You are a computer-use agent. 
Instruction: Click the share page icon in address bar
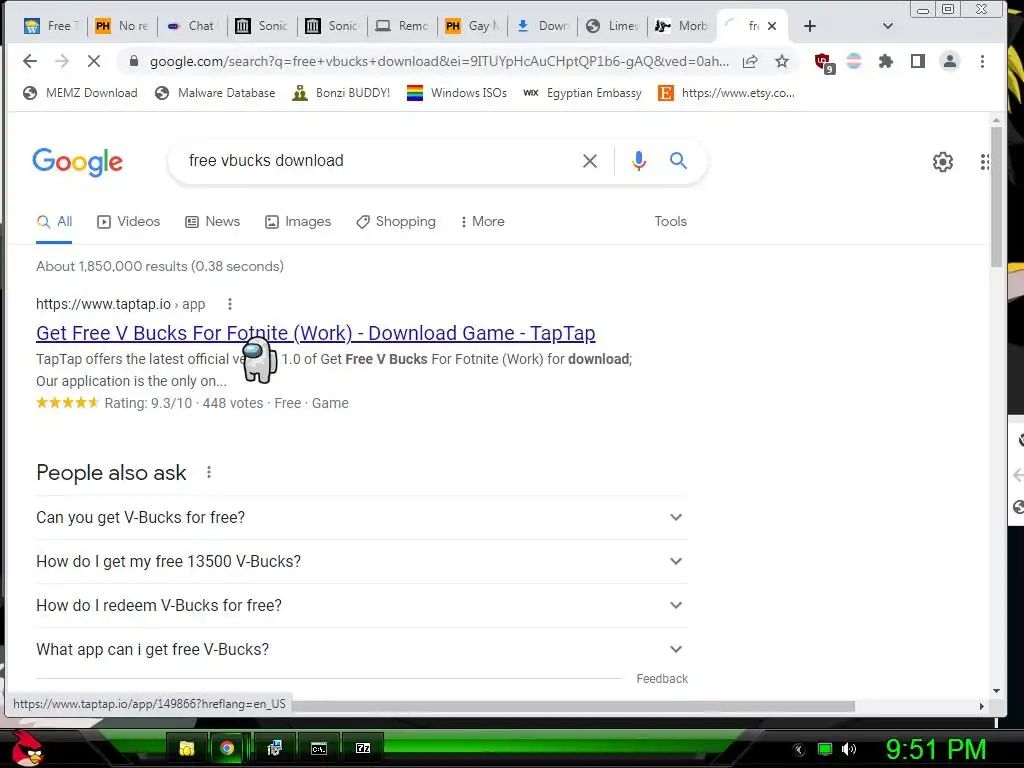click(x=750, y=61)
